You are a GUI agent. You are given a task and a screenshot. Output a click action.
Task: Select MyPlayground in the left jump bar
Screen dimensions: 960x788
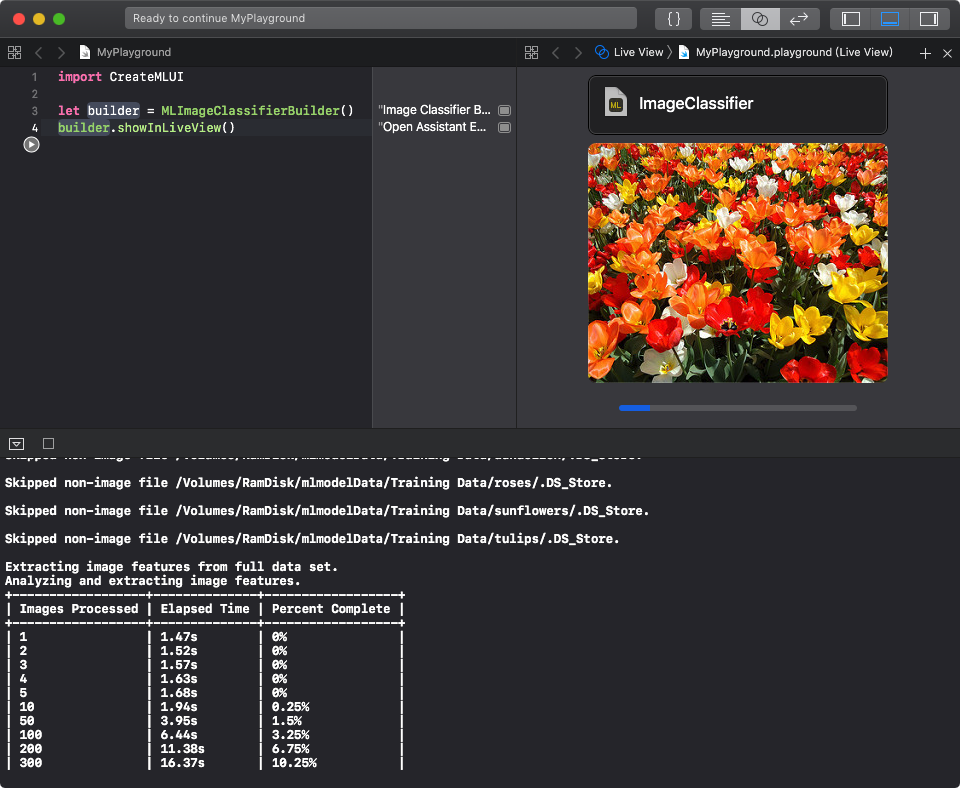133,52
